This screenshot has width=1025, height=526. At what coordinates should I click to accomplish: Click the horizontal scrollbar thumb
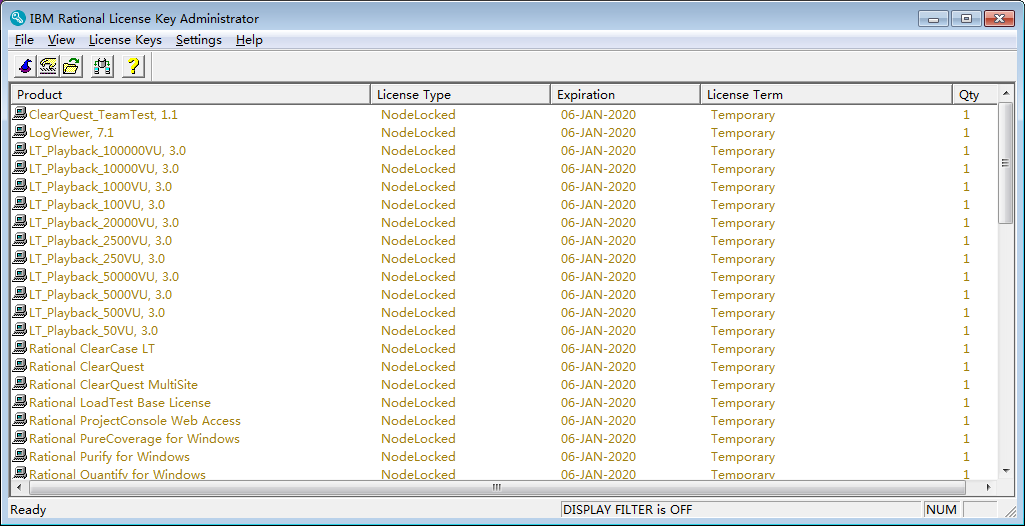[497, 487]
